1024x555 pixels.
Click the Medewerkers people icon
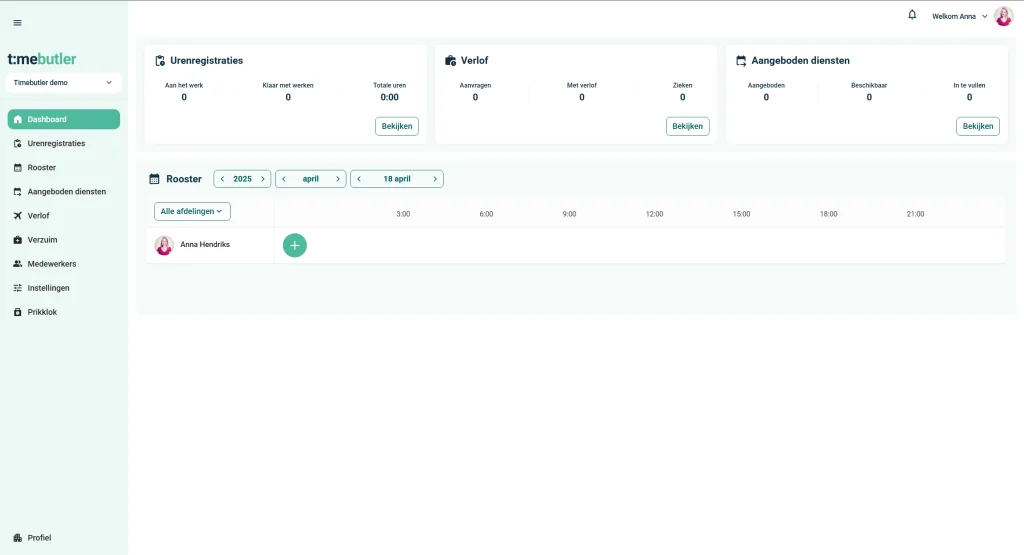tap(18, 264)
